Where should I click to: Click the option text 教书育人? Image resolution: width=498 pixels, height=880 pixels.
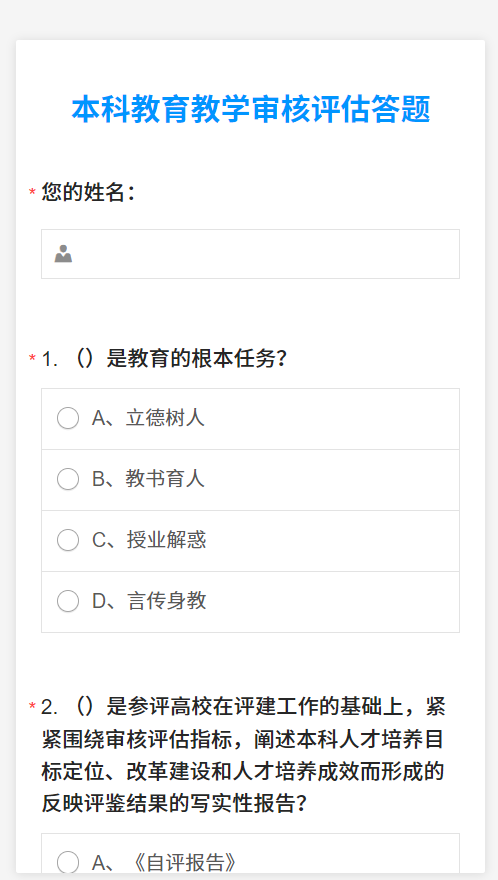pyautogui.click(x=165, y=479)
